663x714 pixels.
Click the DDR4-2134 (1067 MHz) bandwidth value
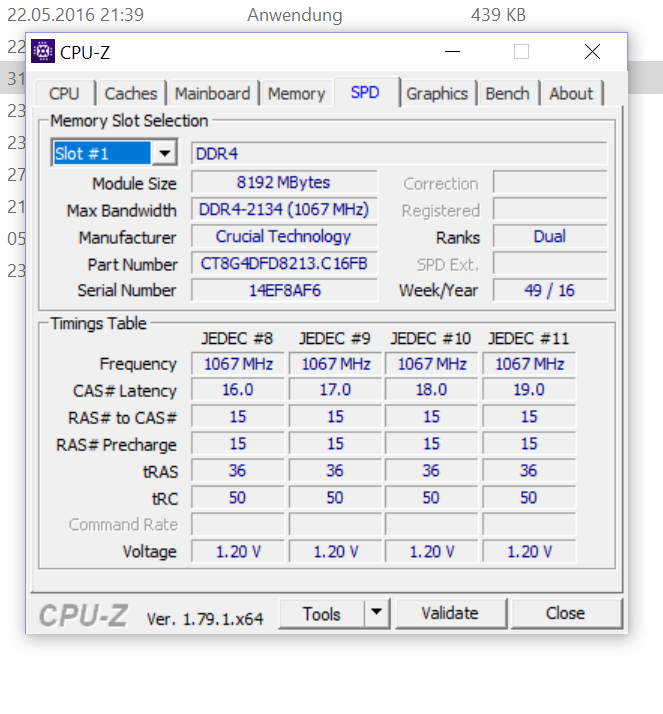(284, 209)
